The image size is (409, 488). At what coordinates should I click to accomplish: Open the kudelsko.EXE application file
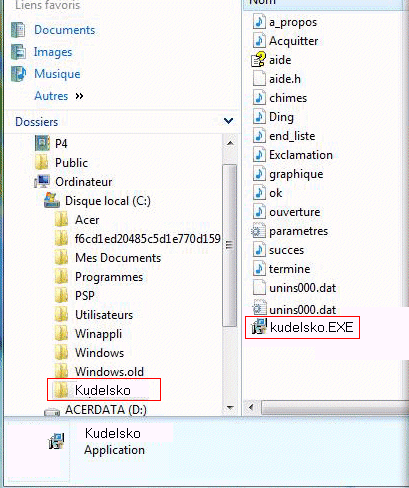pos(302,327)
